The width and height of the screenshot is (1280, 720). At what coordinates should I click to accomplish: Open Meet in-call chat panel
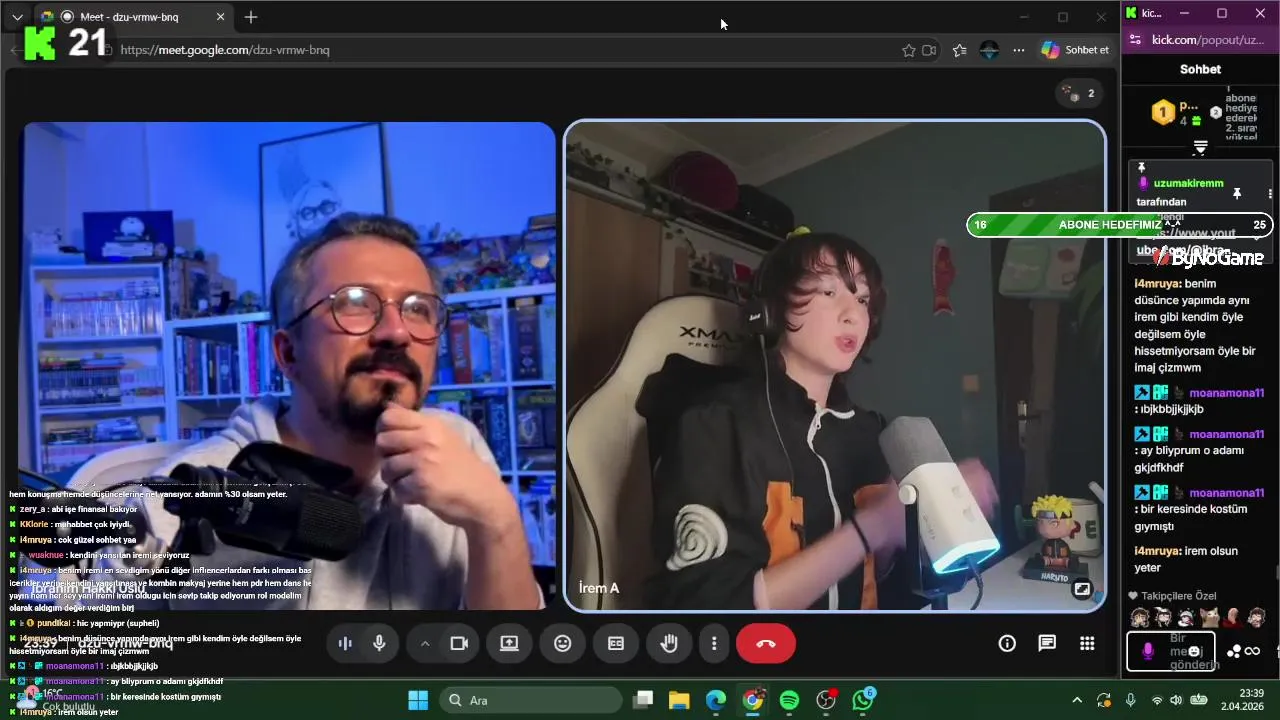point(1047,644)
